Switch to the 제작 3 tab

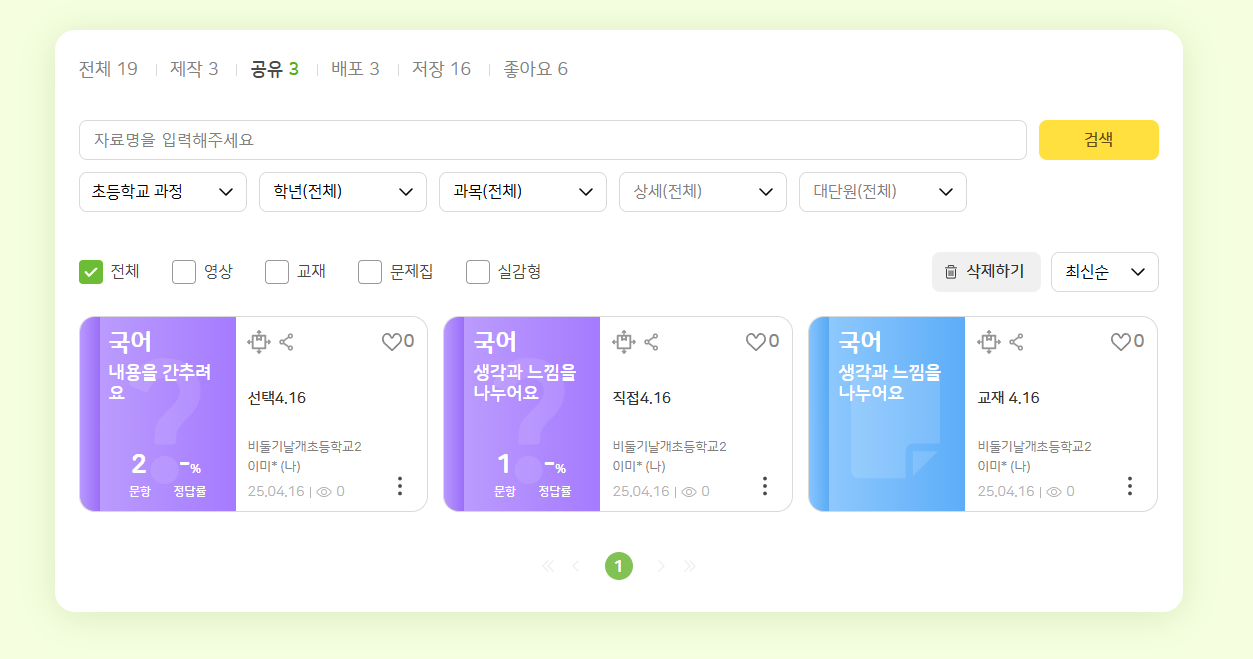point(194,69)
